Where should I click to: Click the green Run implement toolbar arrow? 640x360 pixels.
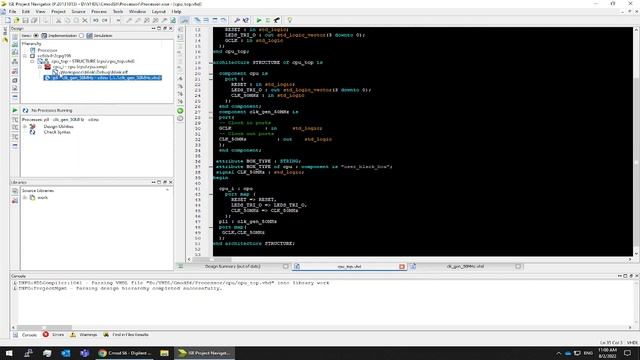[259, 20]
